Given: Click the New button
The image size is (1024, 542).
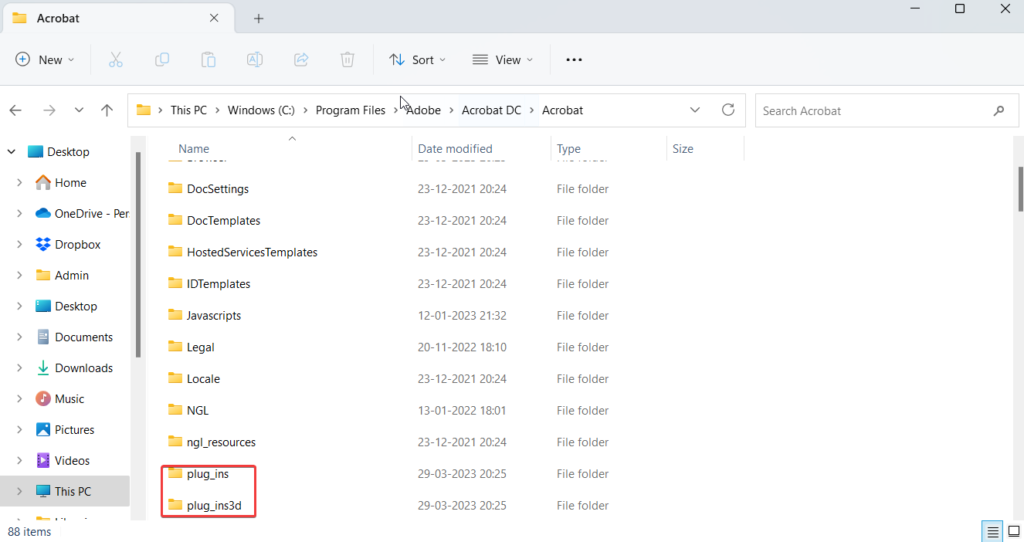Looking at the screenshot, I should 43,60.
